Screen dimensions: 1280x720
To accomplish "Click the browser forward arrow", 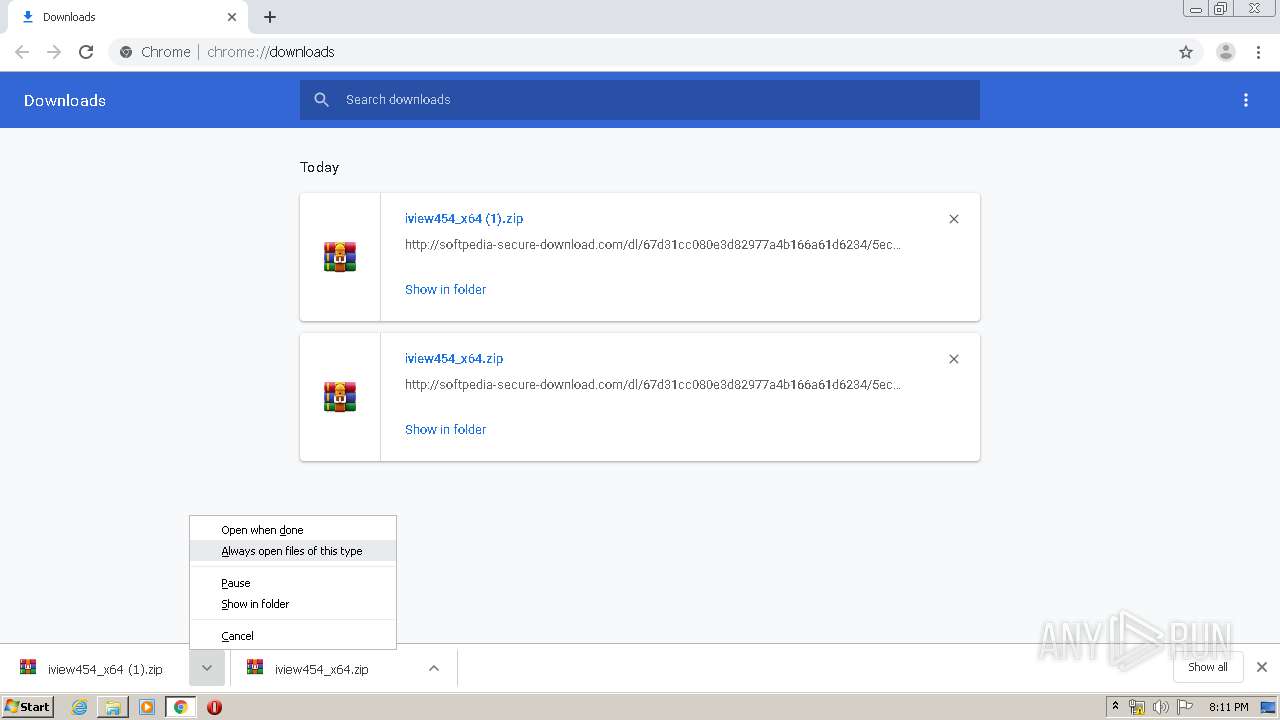I will pyautogui.click(x=54, y=52).
